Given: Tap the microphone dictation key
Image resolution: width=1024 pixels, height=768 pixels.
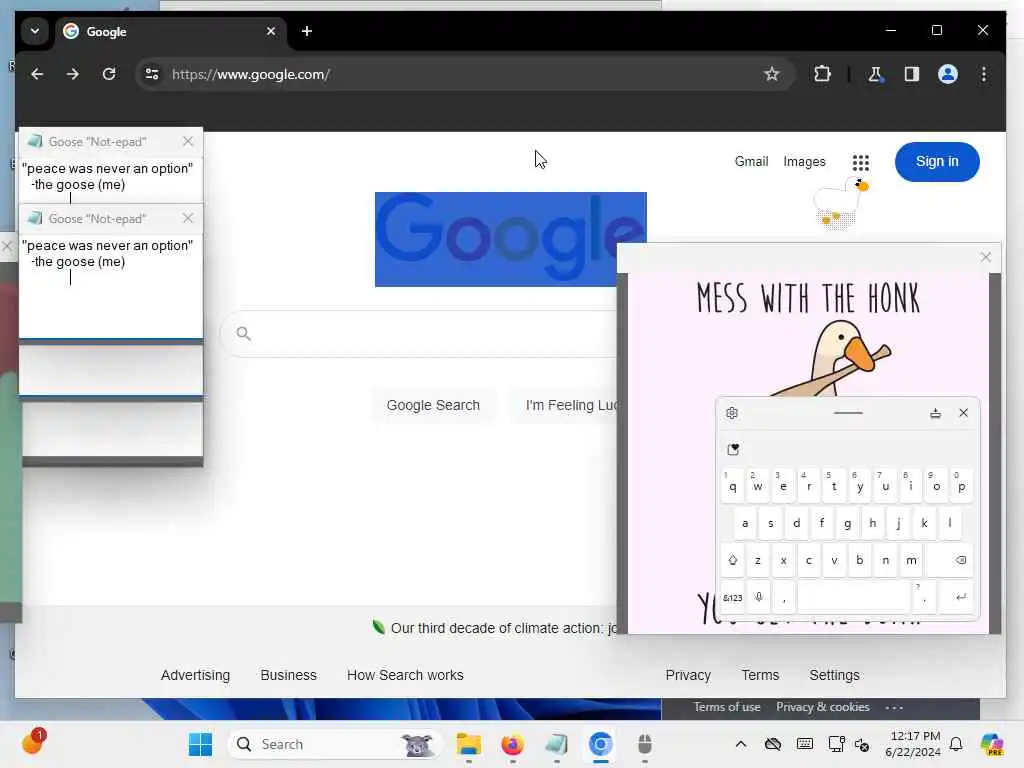Looking at the screenshot, I should pyautogui.click(x=758, y=597).
